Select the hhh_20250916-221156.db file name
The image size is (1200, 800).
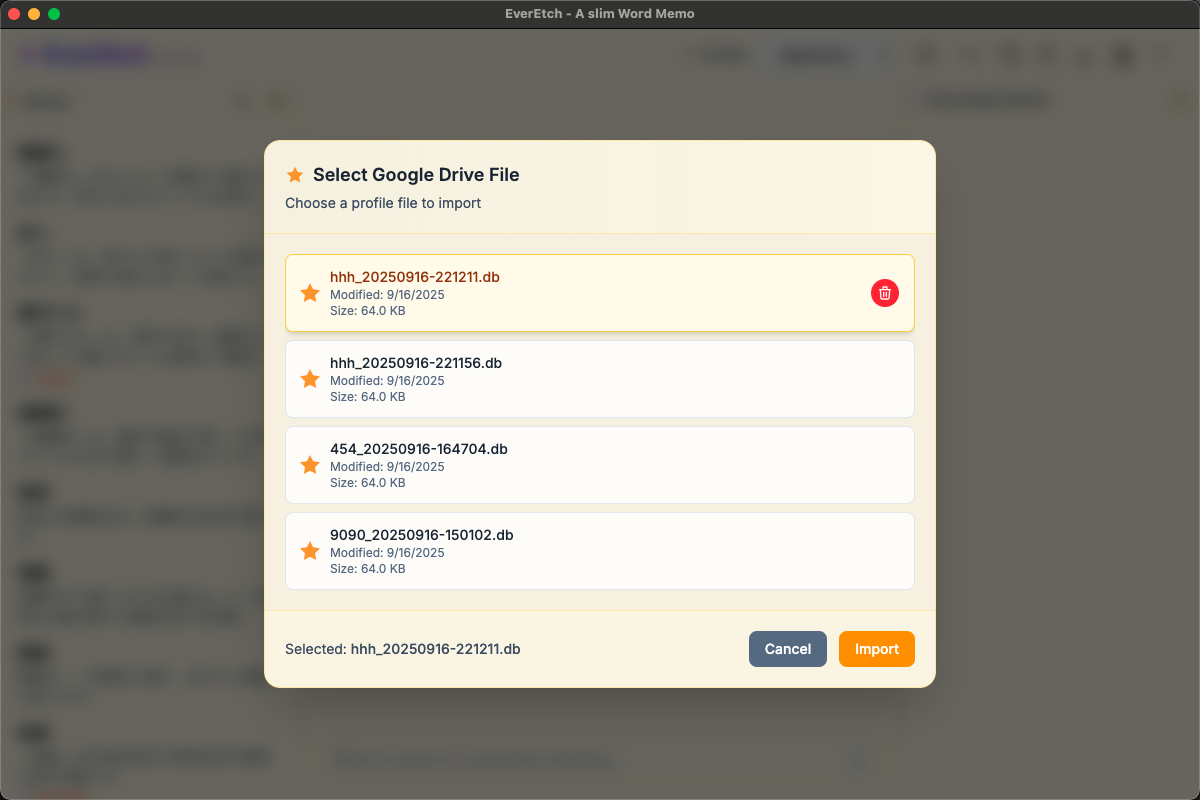click(x=415, y=363)
